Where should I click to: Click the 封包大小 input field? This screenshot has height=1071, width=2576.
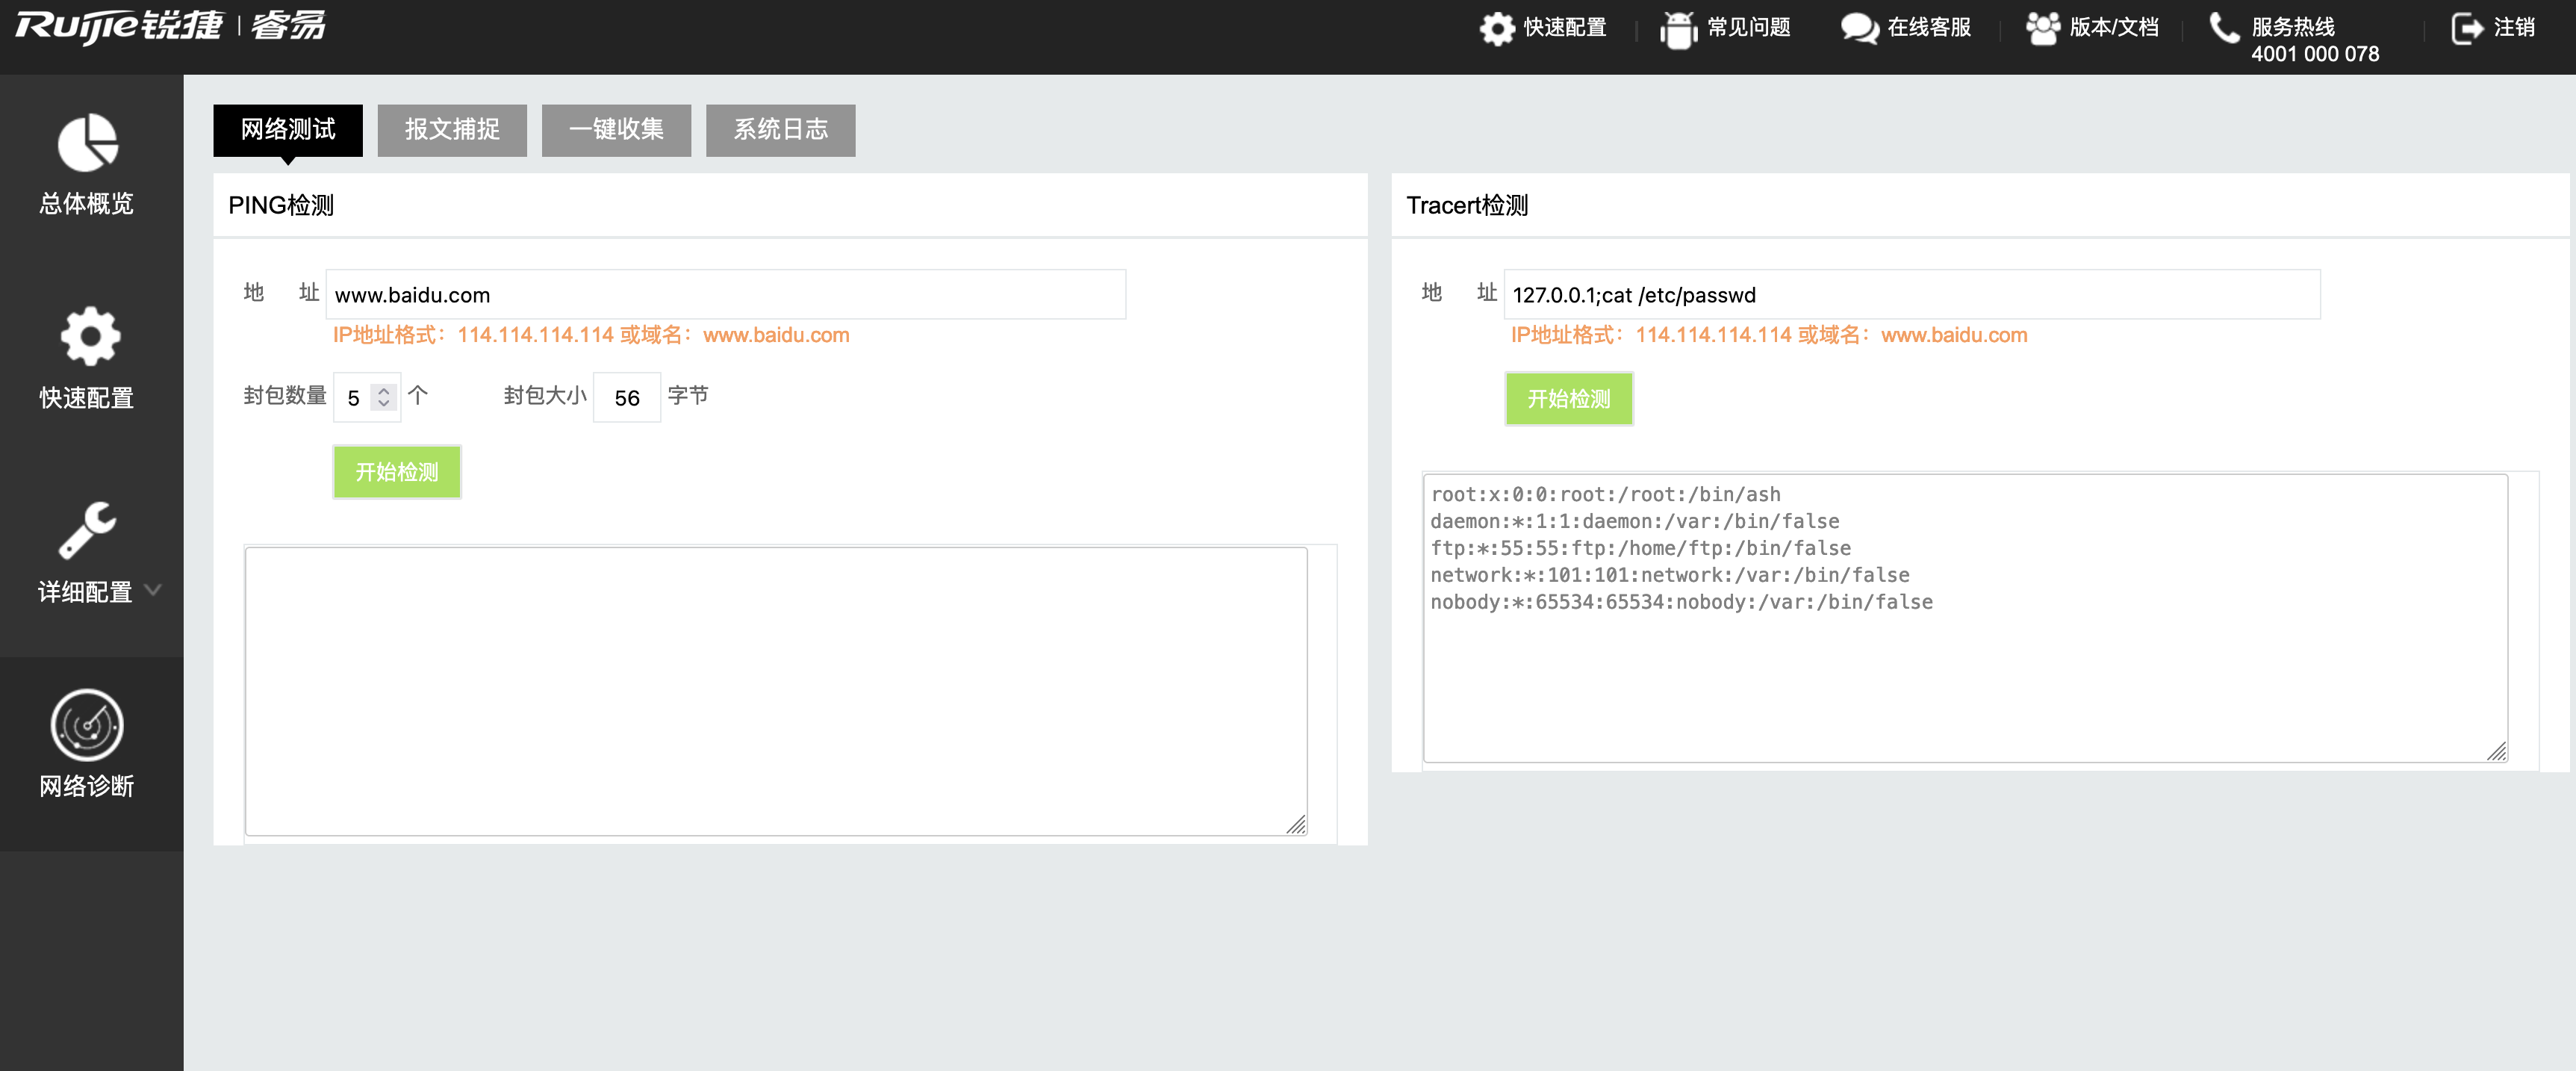(x=627, y=397)
